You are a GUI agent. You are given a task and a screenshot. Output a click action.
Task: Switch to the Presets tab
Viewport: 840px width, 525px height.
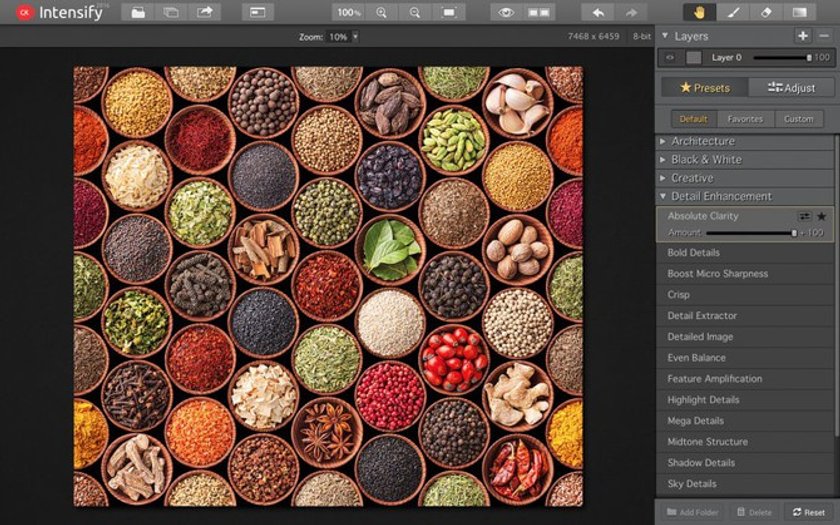[x=704, y=87]
